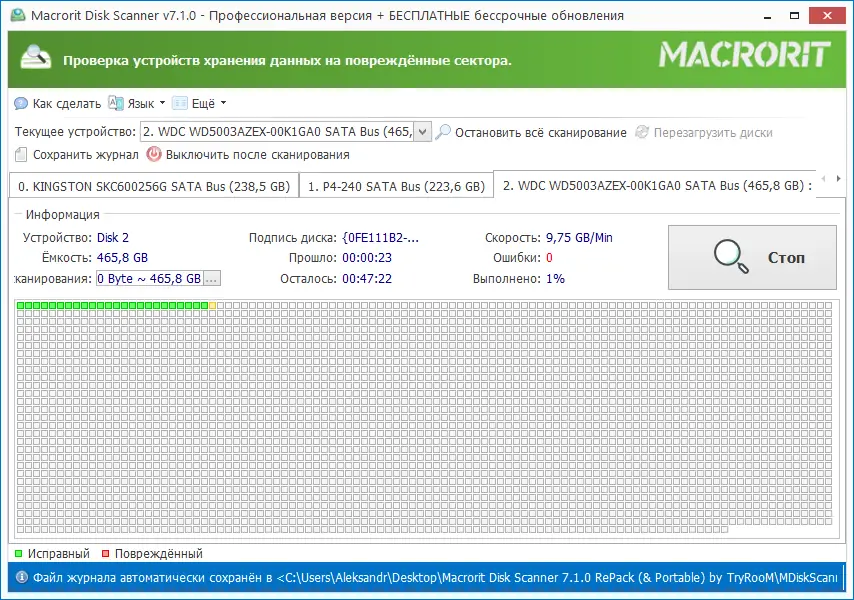Click the green Исправный legend swatch
Image resolution: width=854 pixels, height=600 pixels.
19,554
